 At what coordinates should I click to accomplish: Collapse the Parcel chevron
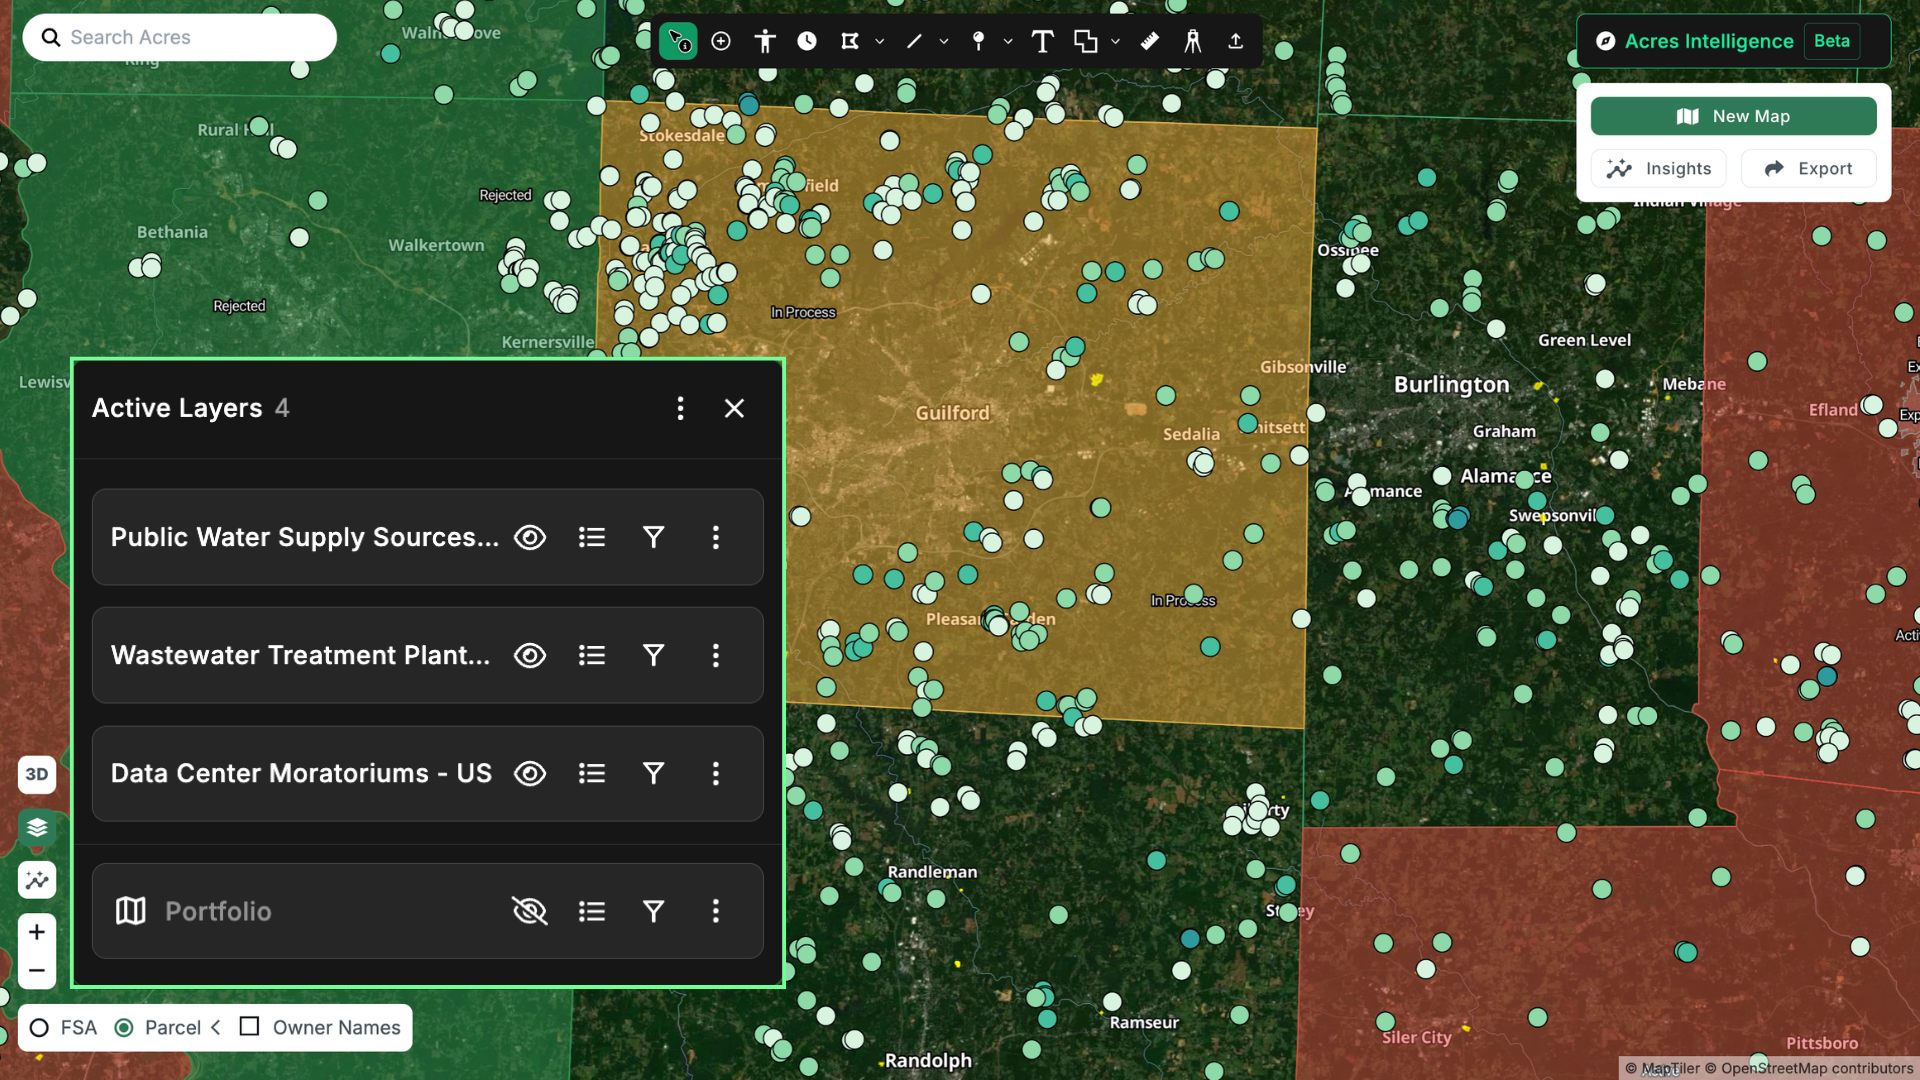[x=215, y=1028]
